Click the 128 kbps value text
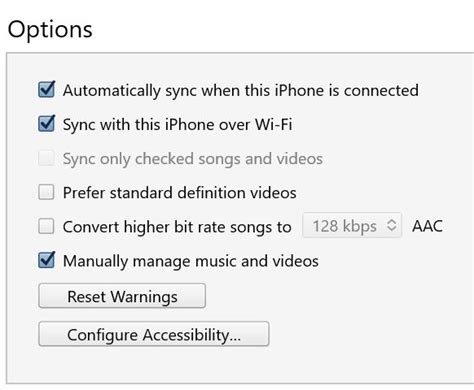 tap(345, 226)
